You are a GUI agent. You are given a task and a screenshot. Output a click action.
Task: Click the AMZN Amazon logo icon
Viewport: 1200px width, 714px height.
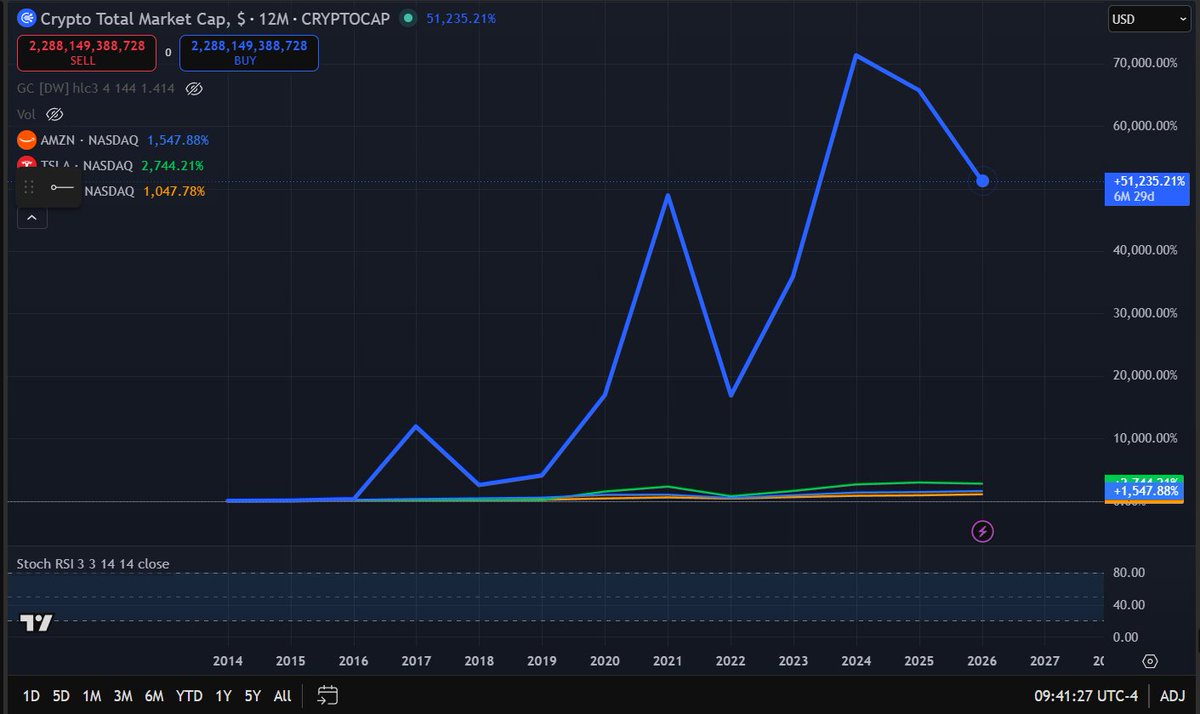[25, 140]
